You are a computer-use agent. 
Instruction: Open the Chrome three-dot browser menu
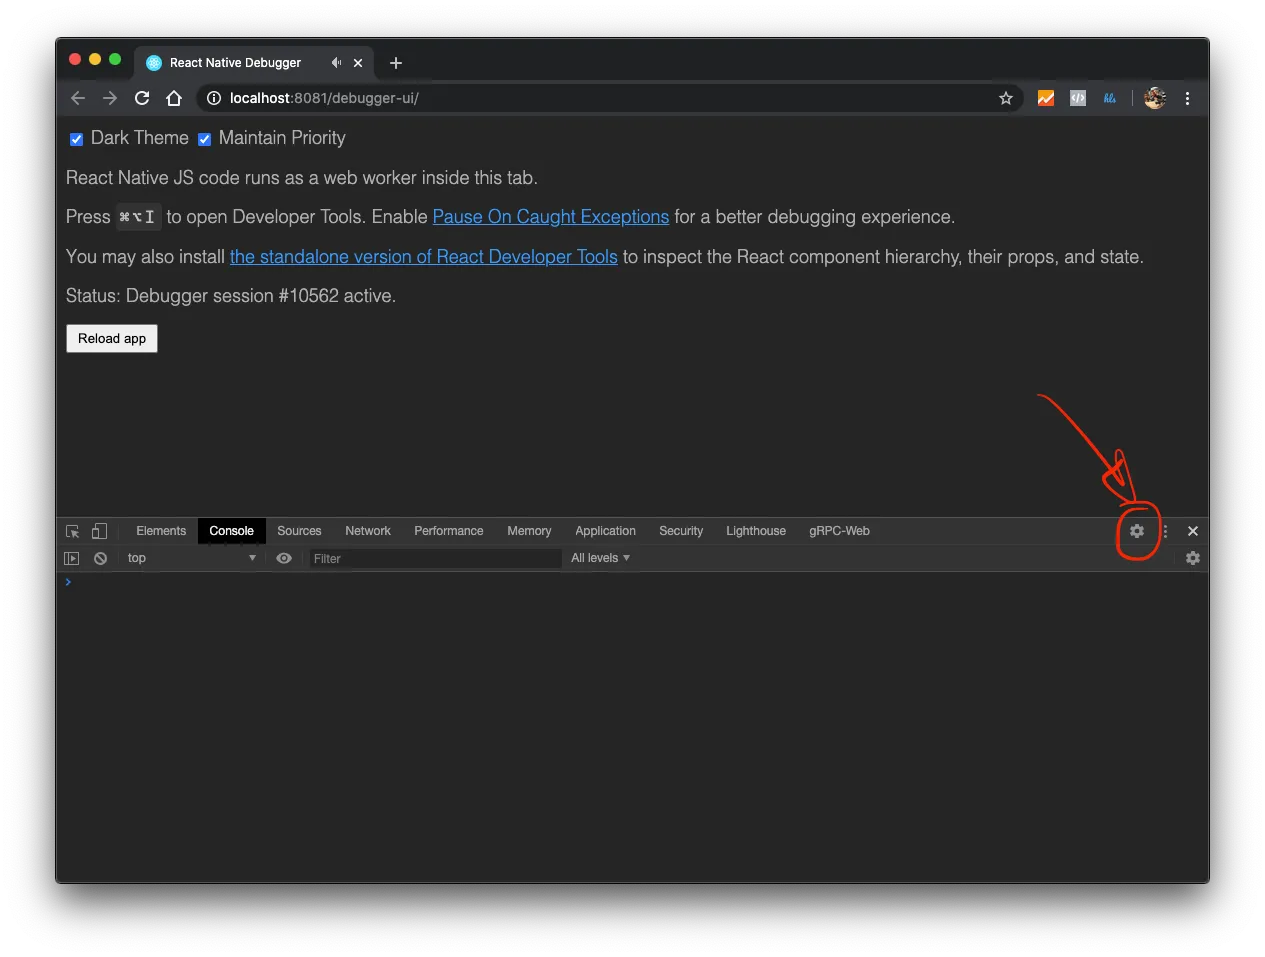[x=1187, y=98]
